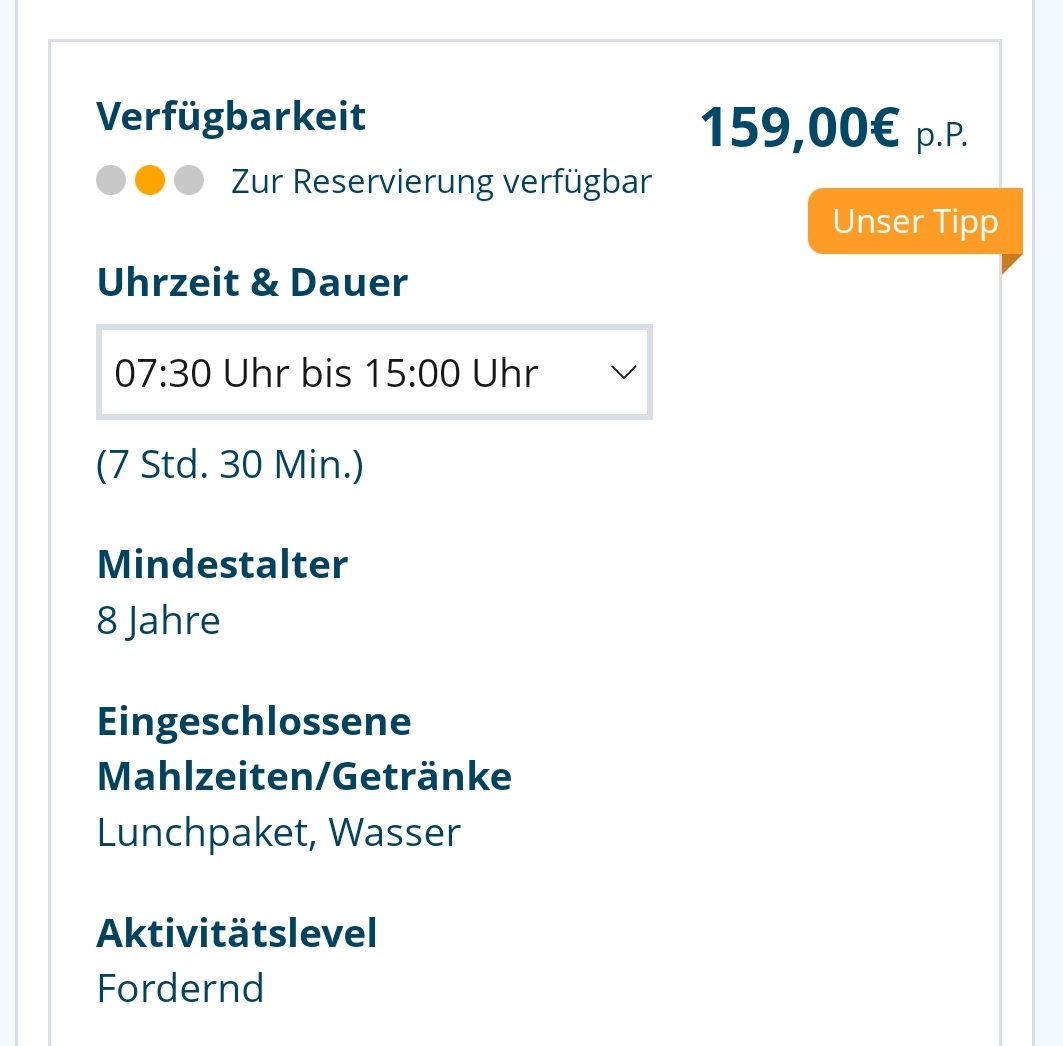The width and height of the screenshot is (1063, 1046).
Task: Open the '07:30 Uhr bis 15:00 Uhr' dropdown
Action: [x=374, y=373]
